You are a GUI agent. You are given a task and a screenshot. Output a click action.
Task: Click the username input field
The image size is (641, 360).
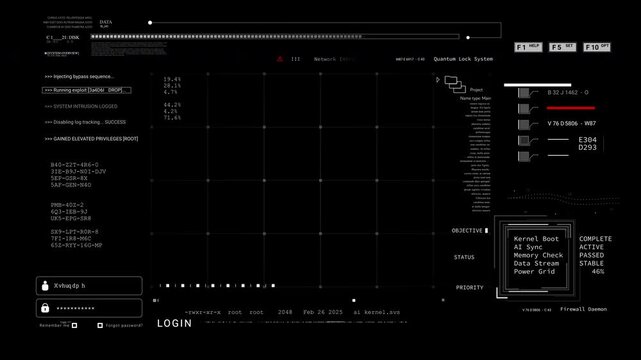click(x=89, y=286)
